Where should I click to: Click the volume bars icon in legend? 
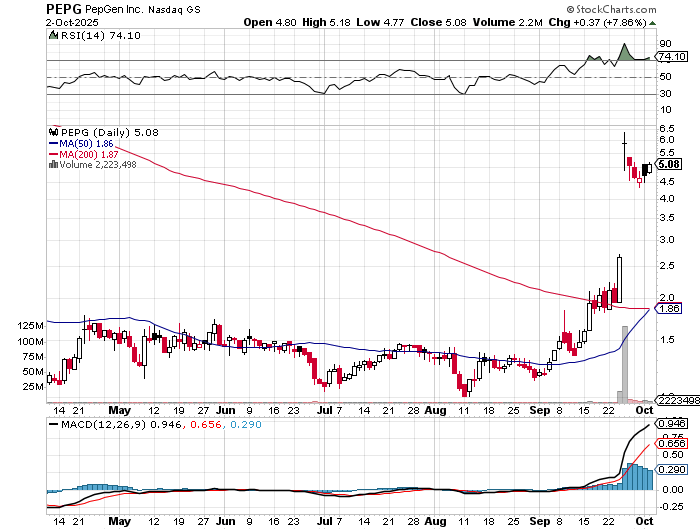click(53, 164)
